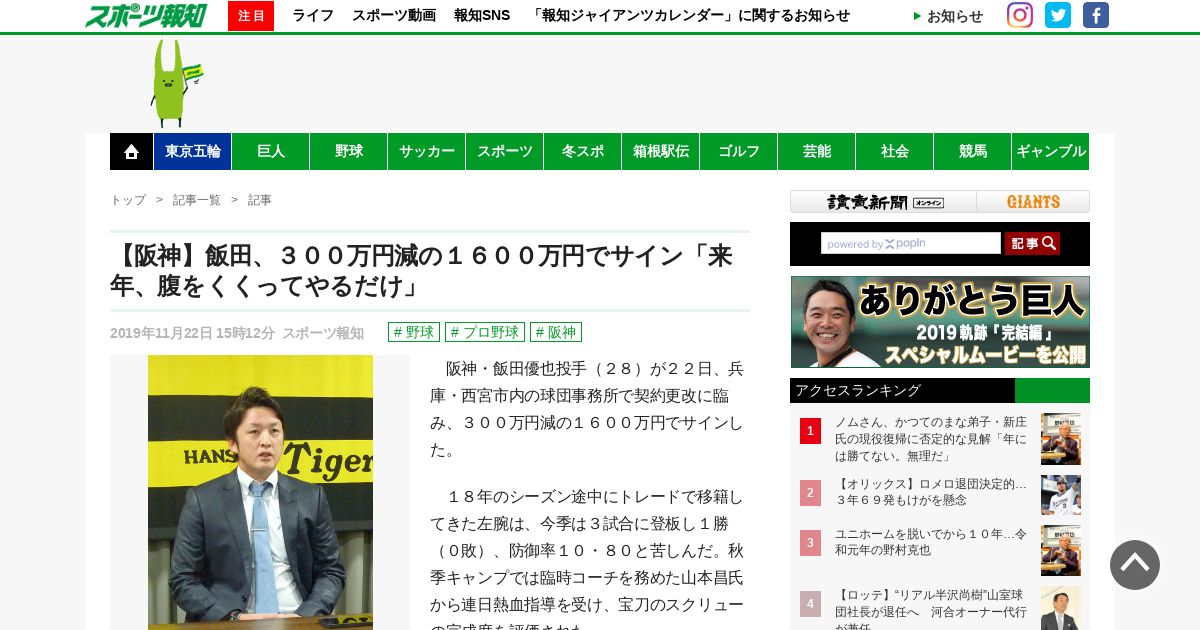1200x630 pixels.
Task: Select the 箱根駅伝 navigation tab
Action: [661, 151]
